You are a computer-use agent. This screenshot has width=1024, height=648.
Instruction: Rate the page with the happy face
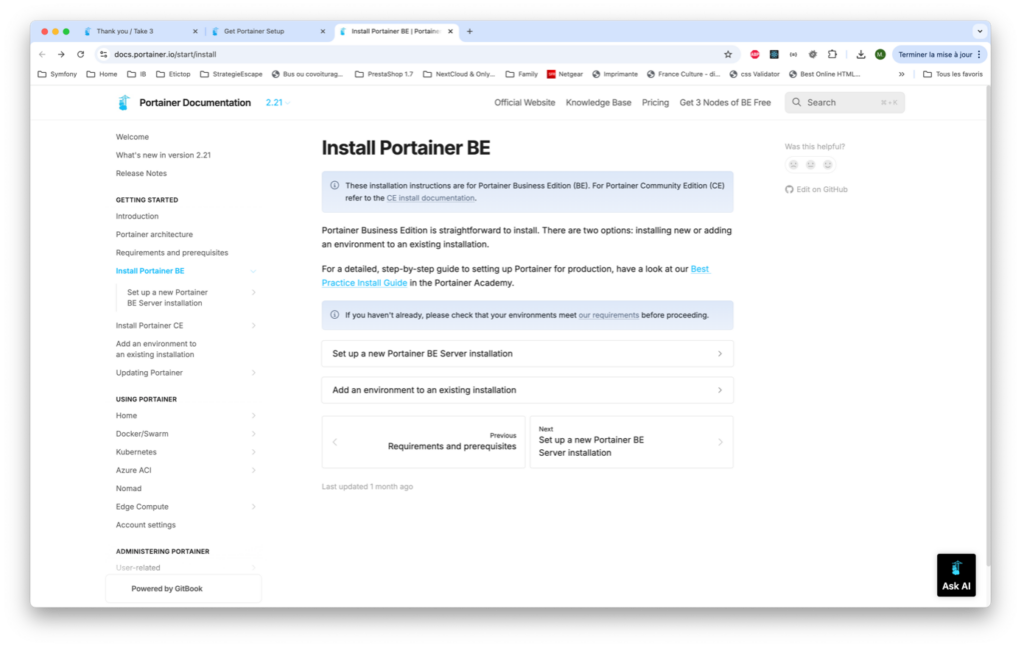pyautogui.click(x=827, y=165)
